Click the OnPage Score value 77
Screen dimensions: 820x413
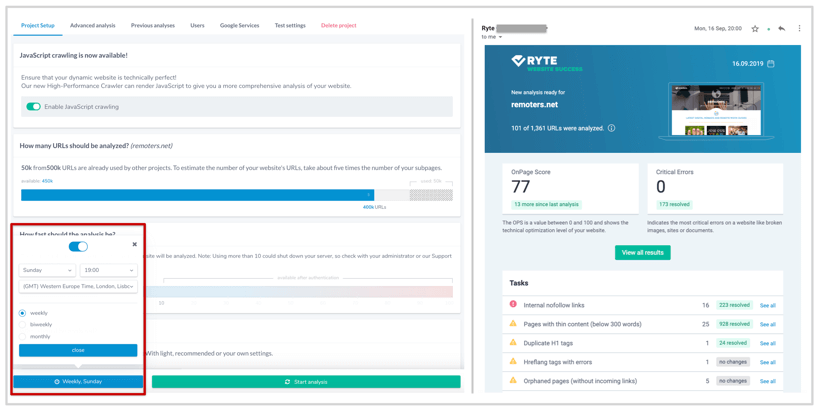tap(520, 187)
